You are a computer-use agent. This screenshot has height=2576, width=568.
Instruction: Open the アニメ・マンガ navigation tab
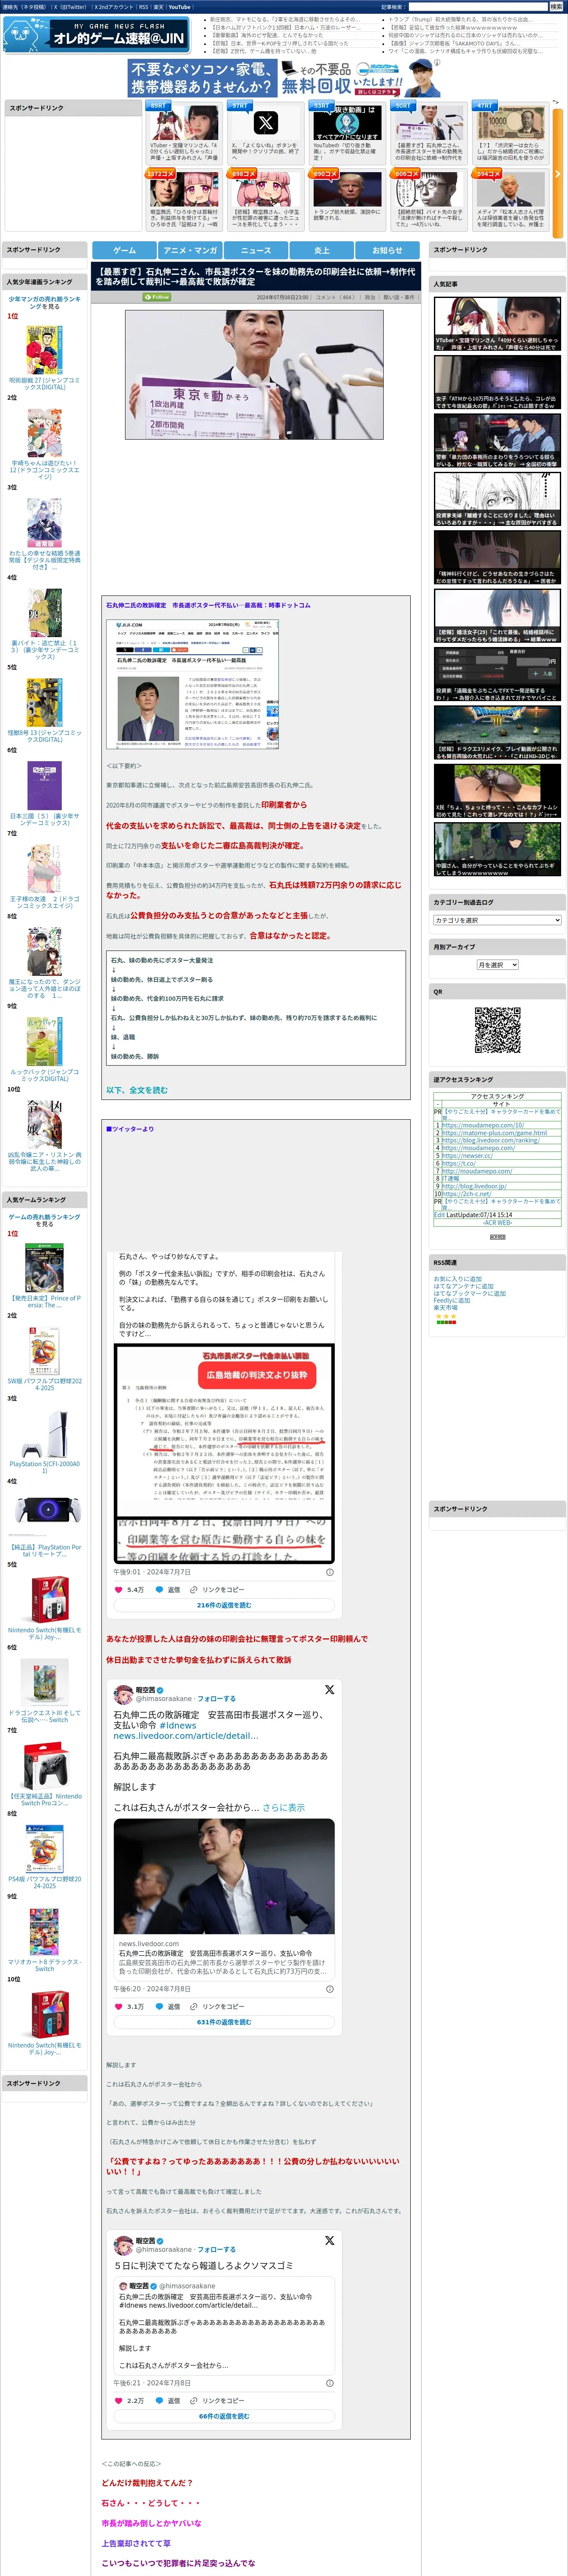[x=190, y=250]
